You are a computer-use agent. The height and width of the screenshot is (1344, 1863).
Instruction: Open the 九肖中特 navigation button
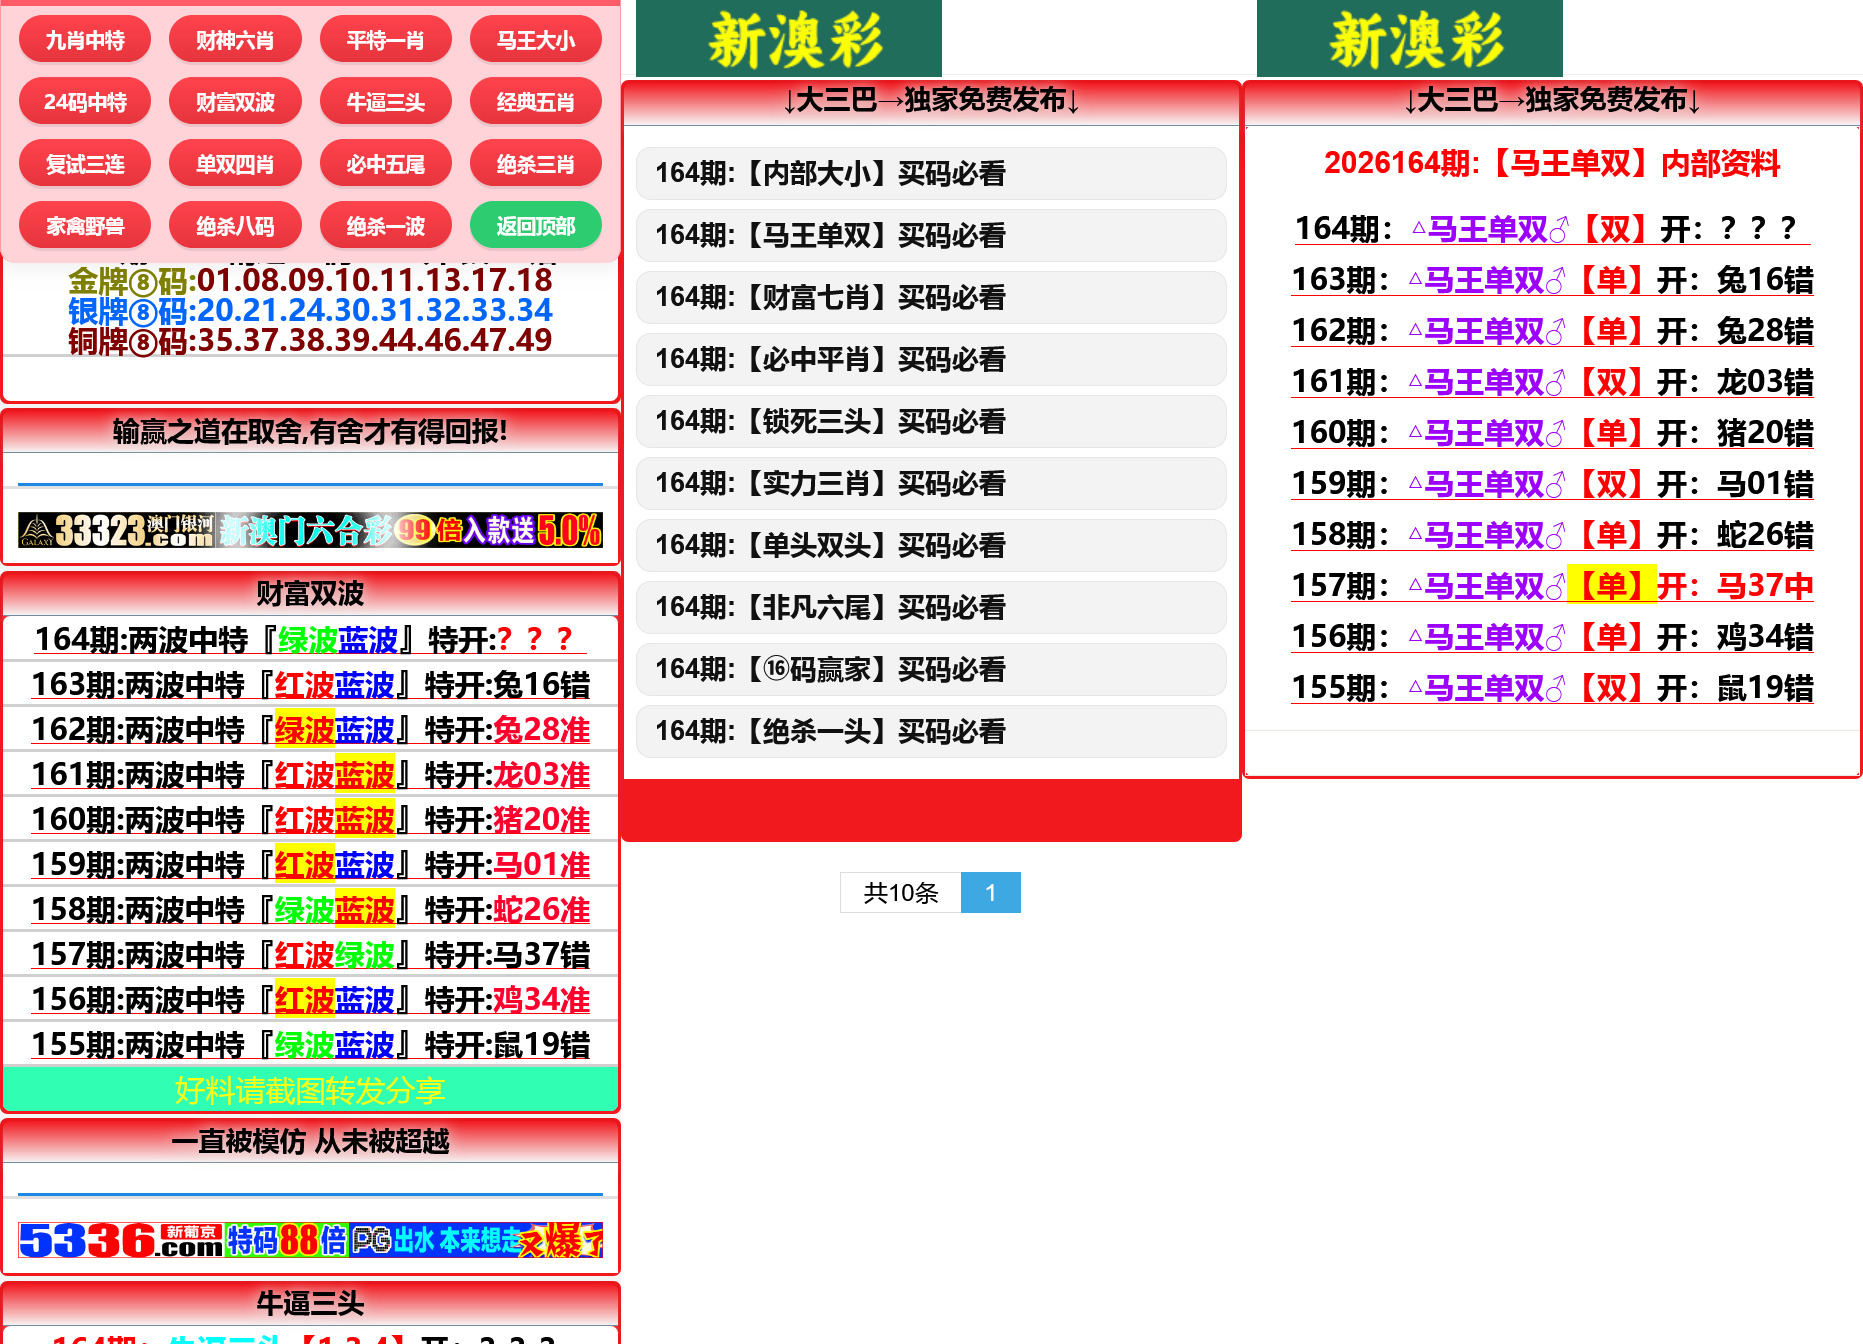pos(85,40)
